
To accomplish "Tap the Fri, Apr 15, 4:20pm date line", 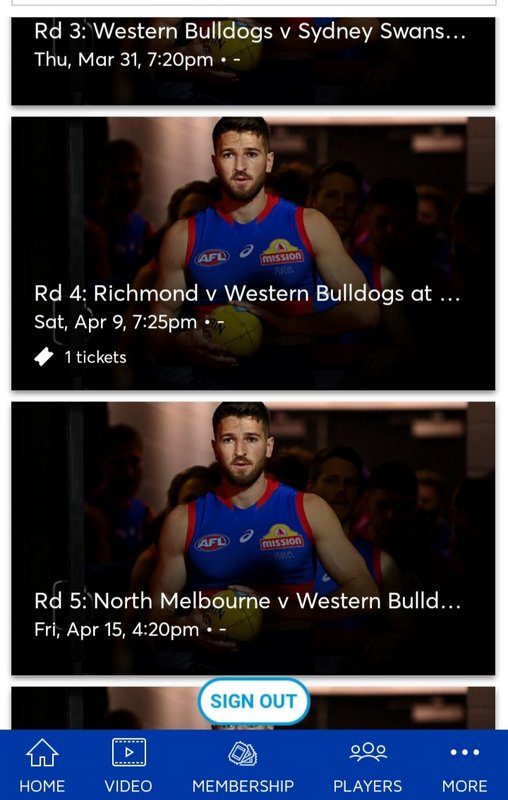I will click(x=130, y=630).
